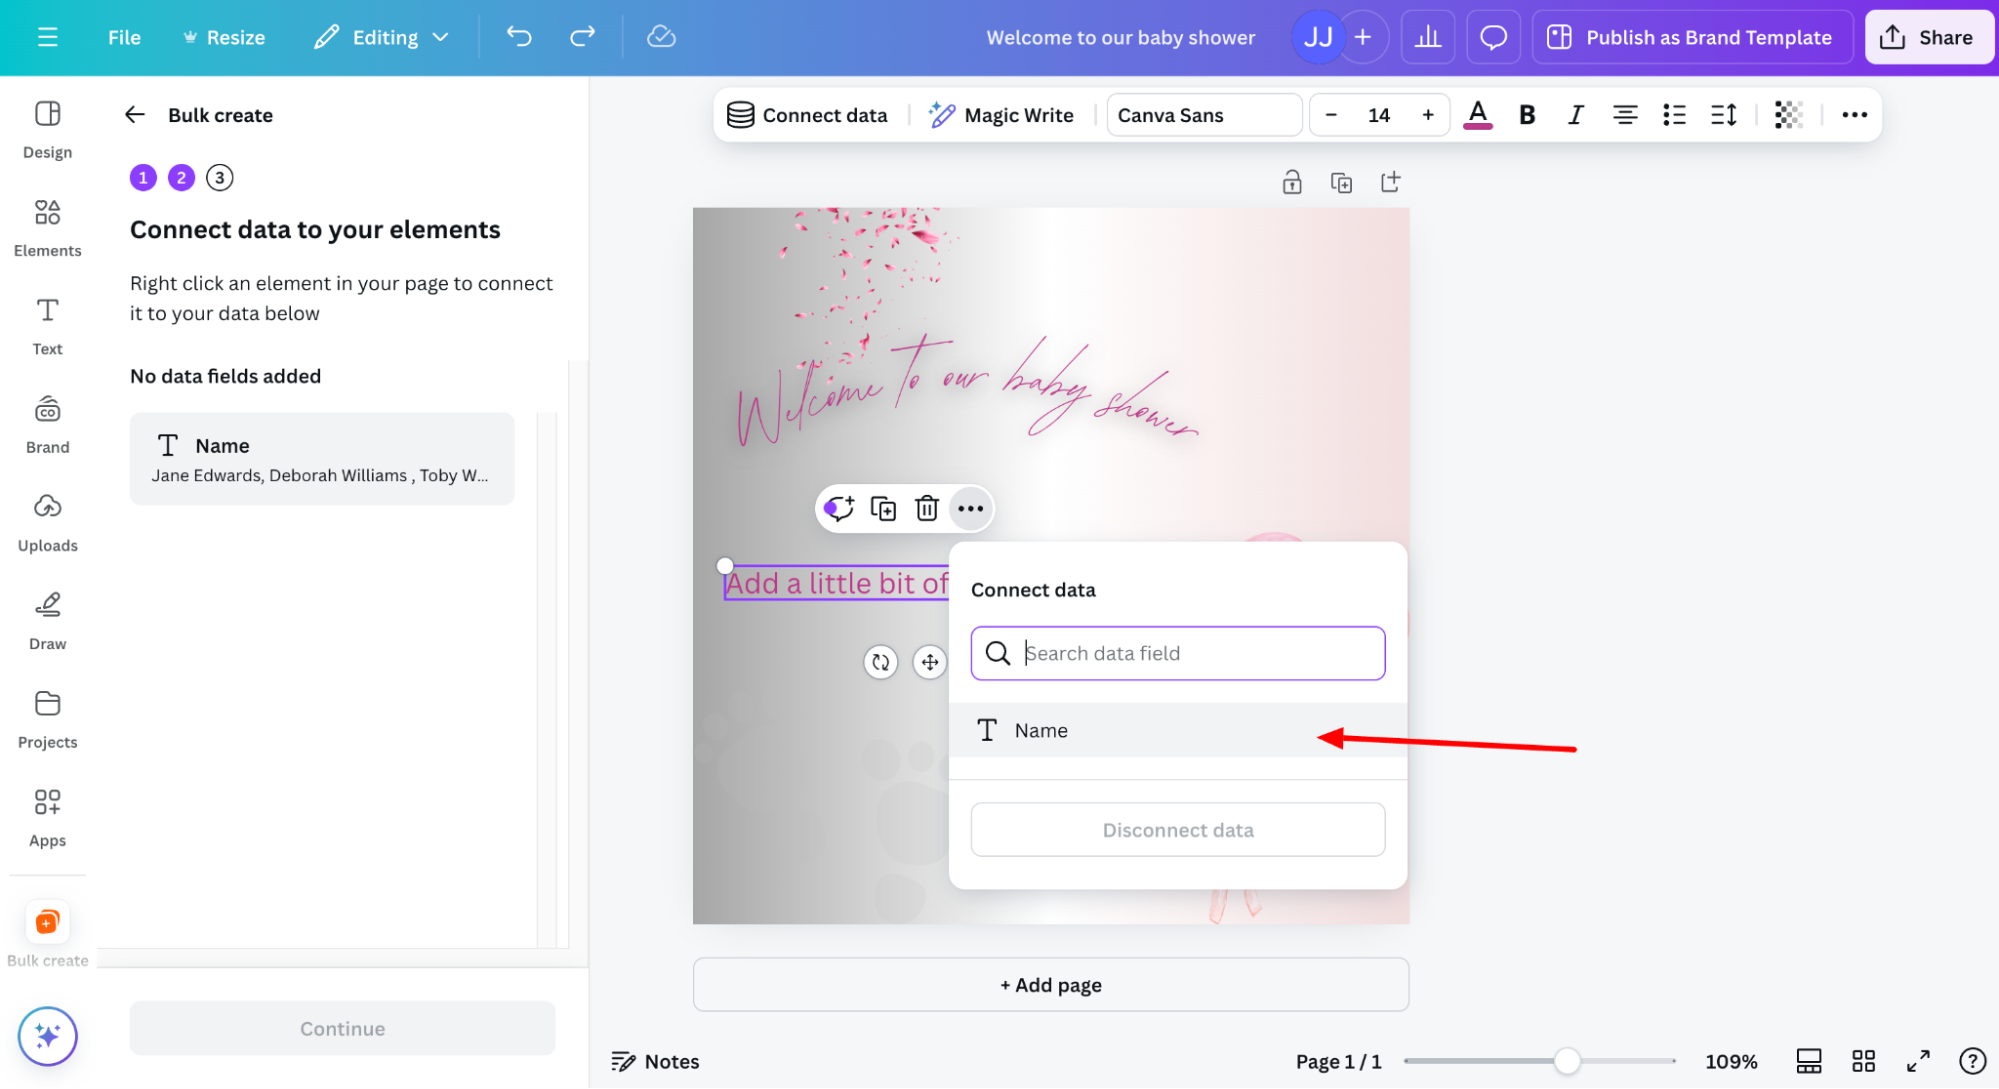
Task: Open the Uploads sidebar tab
Action: (47, 523)
